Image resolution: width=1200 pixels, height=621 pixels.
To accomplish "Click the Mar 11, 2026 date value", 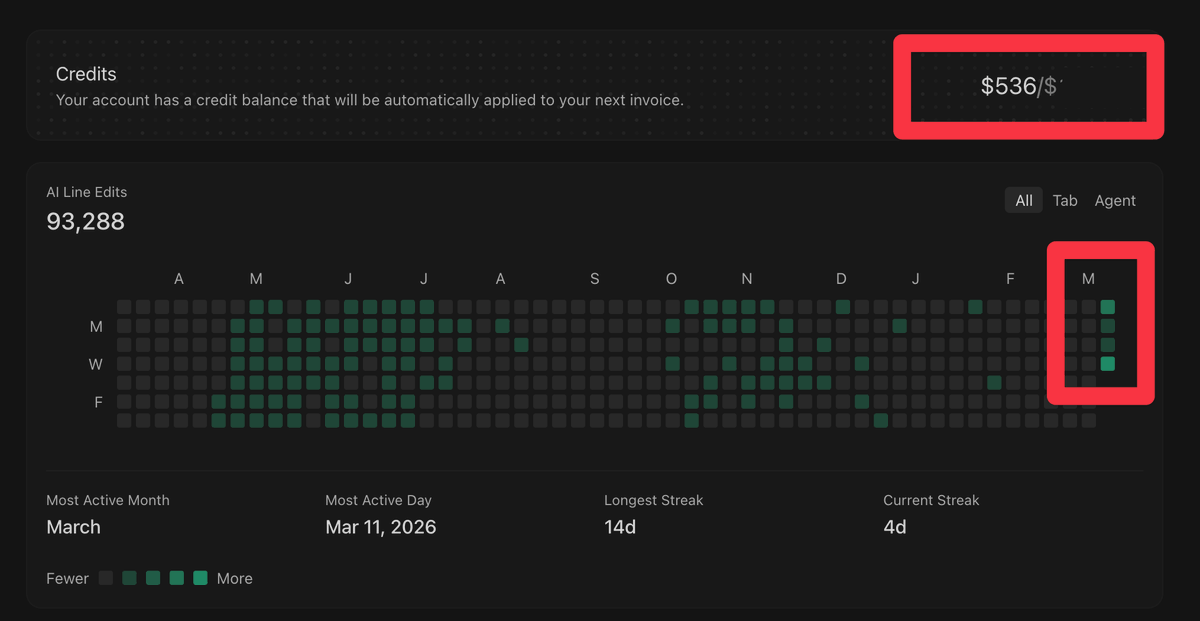I will [381, 527].
